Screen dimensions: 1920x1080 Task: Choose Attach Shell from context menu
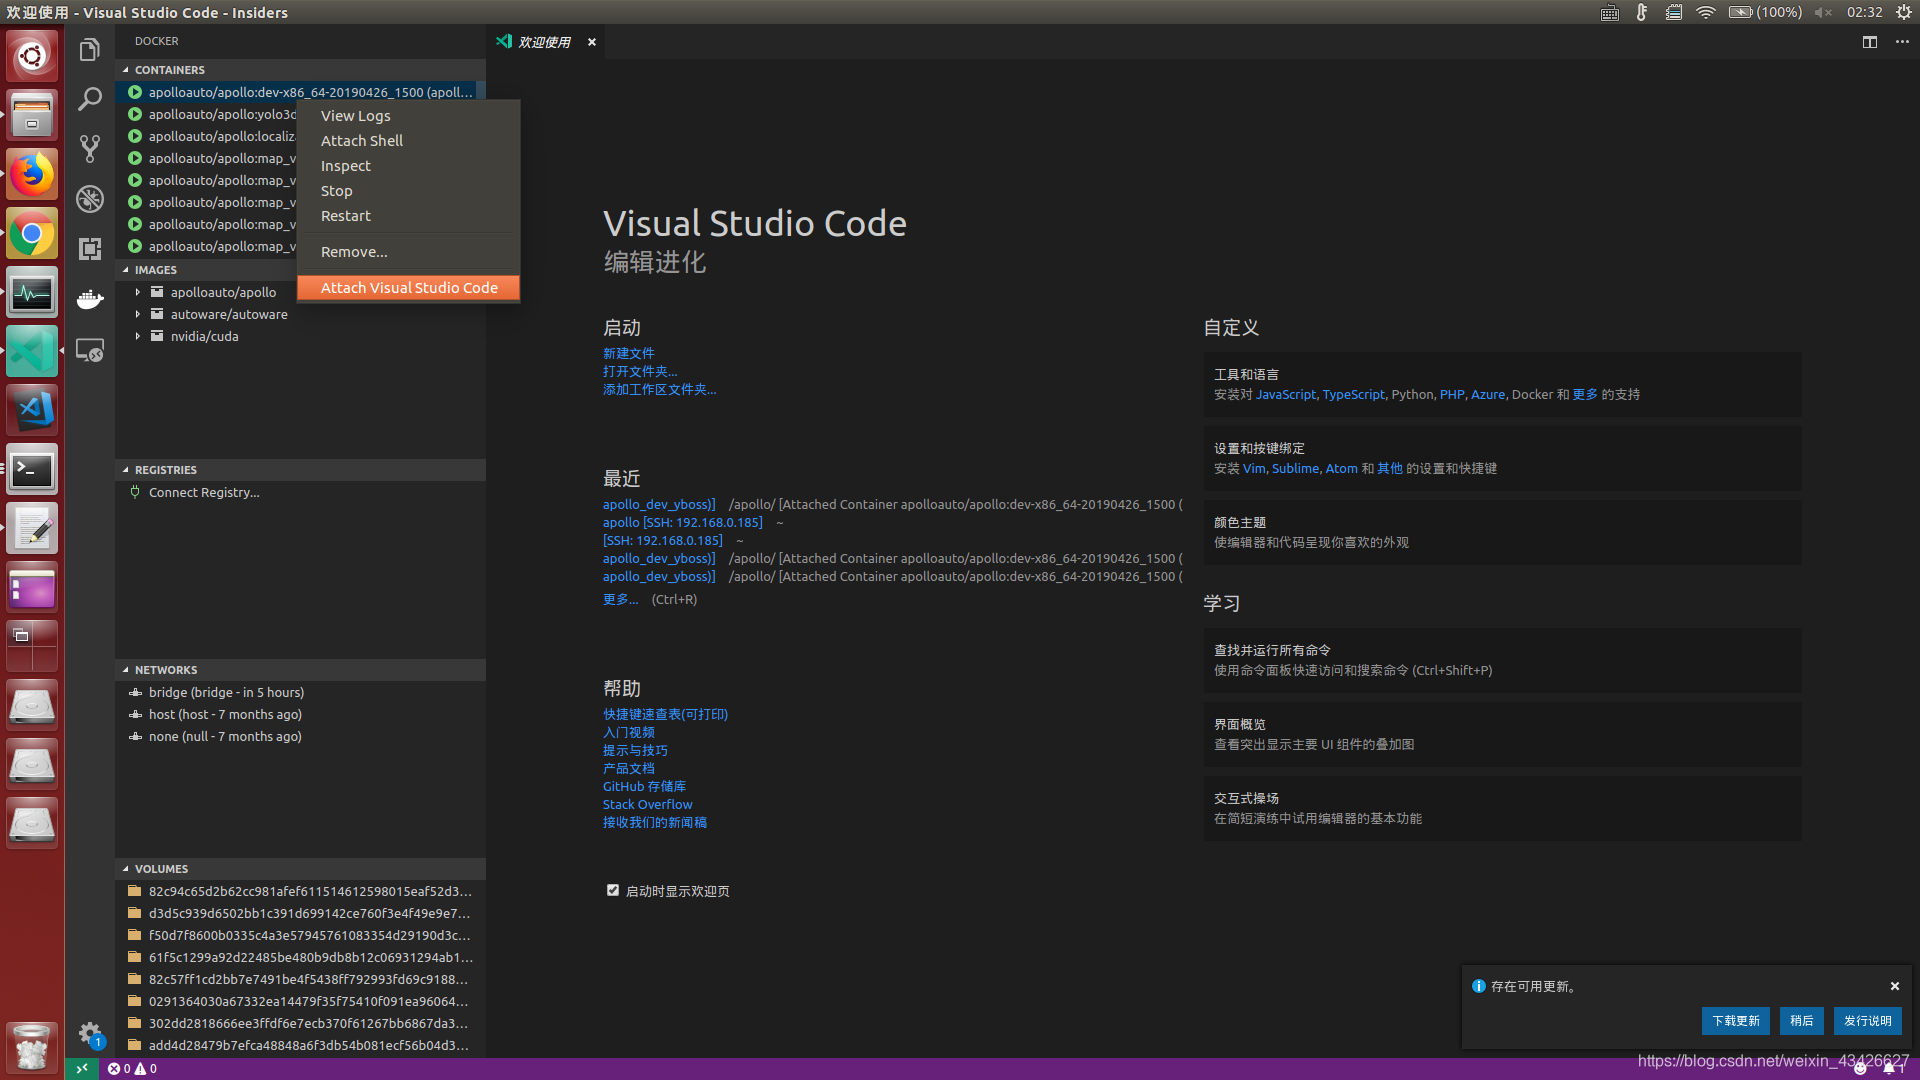coord(408,141)
